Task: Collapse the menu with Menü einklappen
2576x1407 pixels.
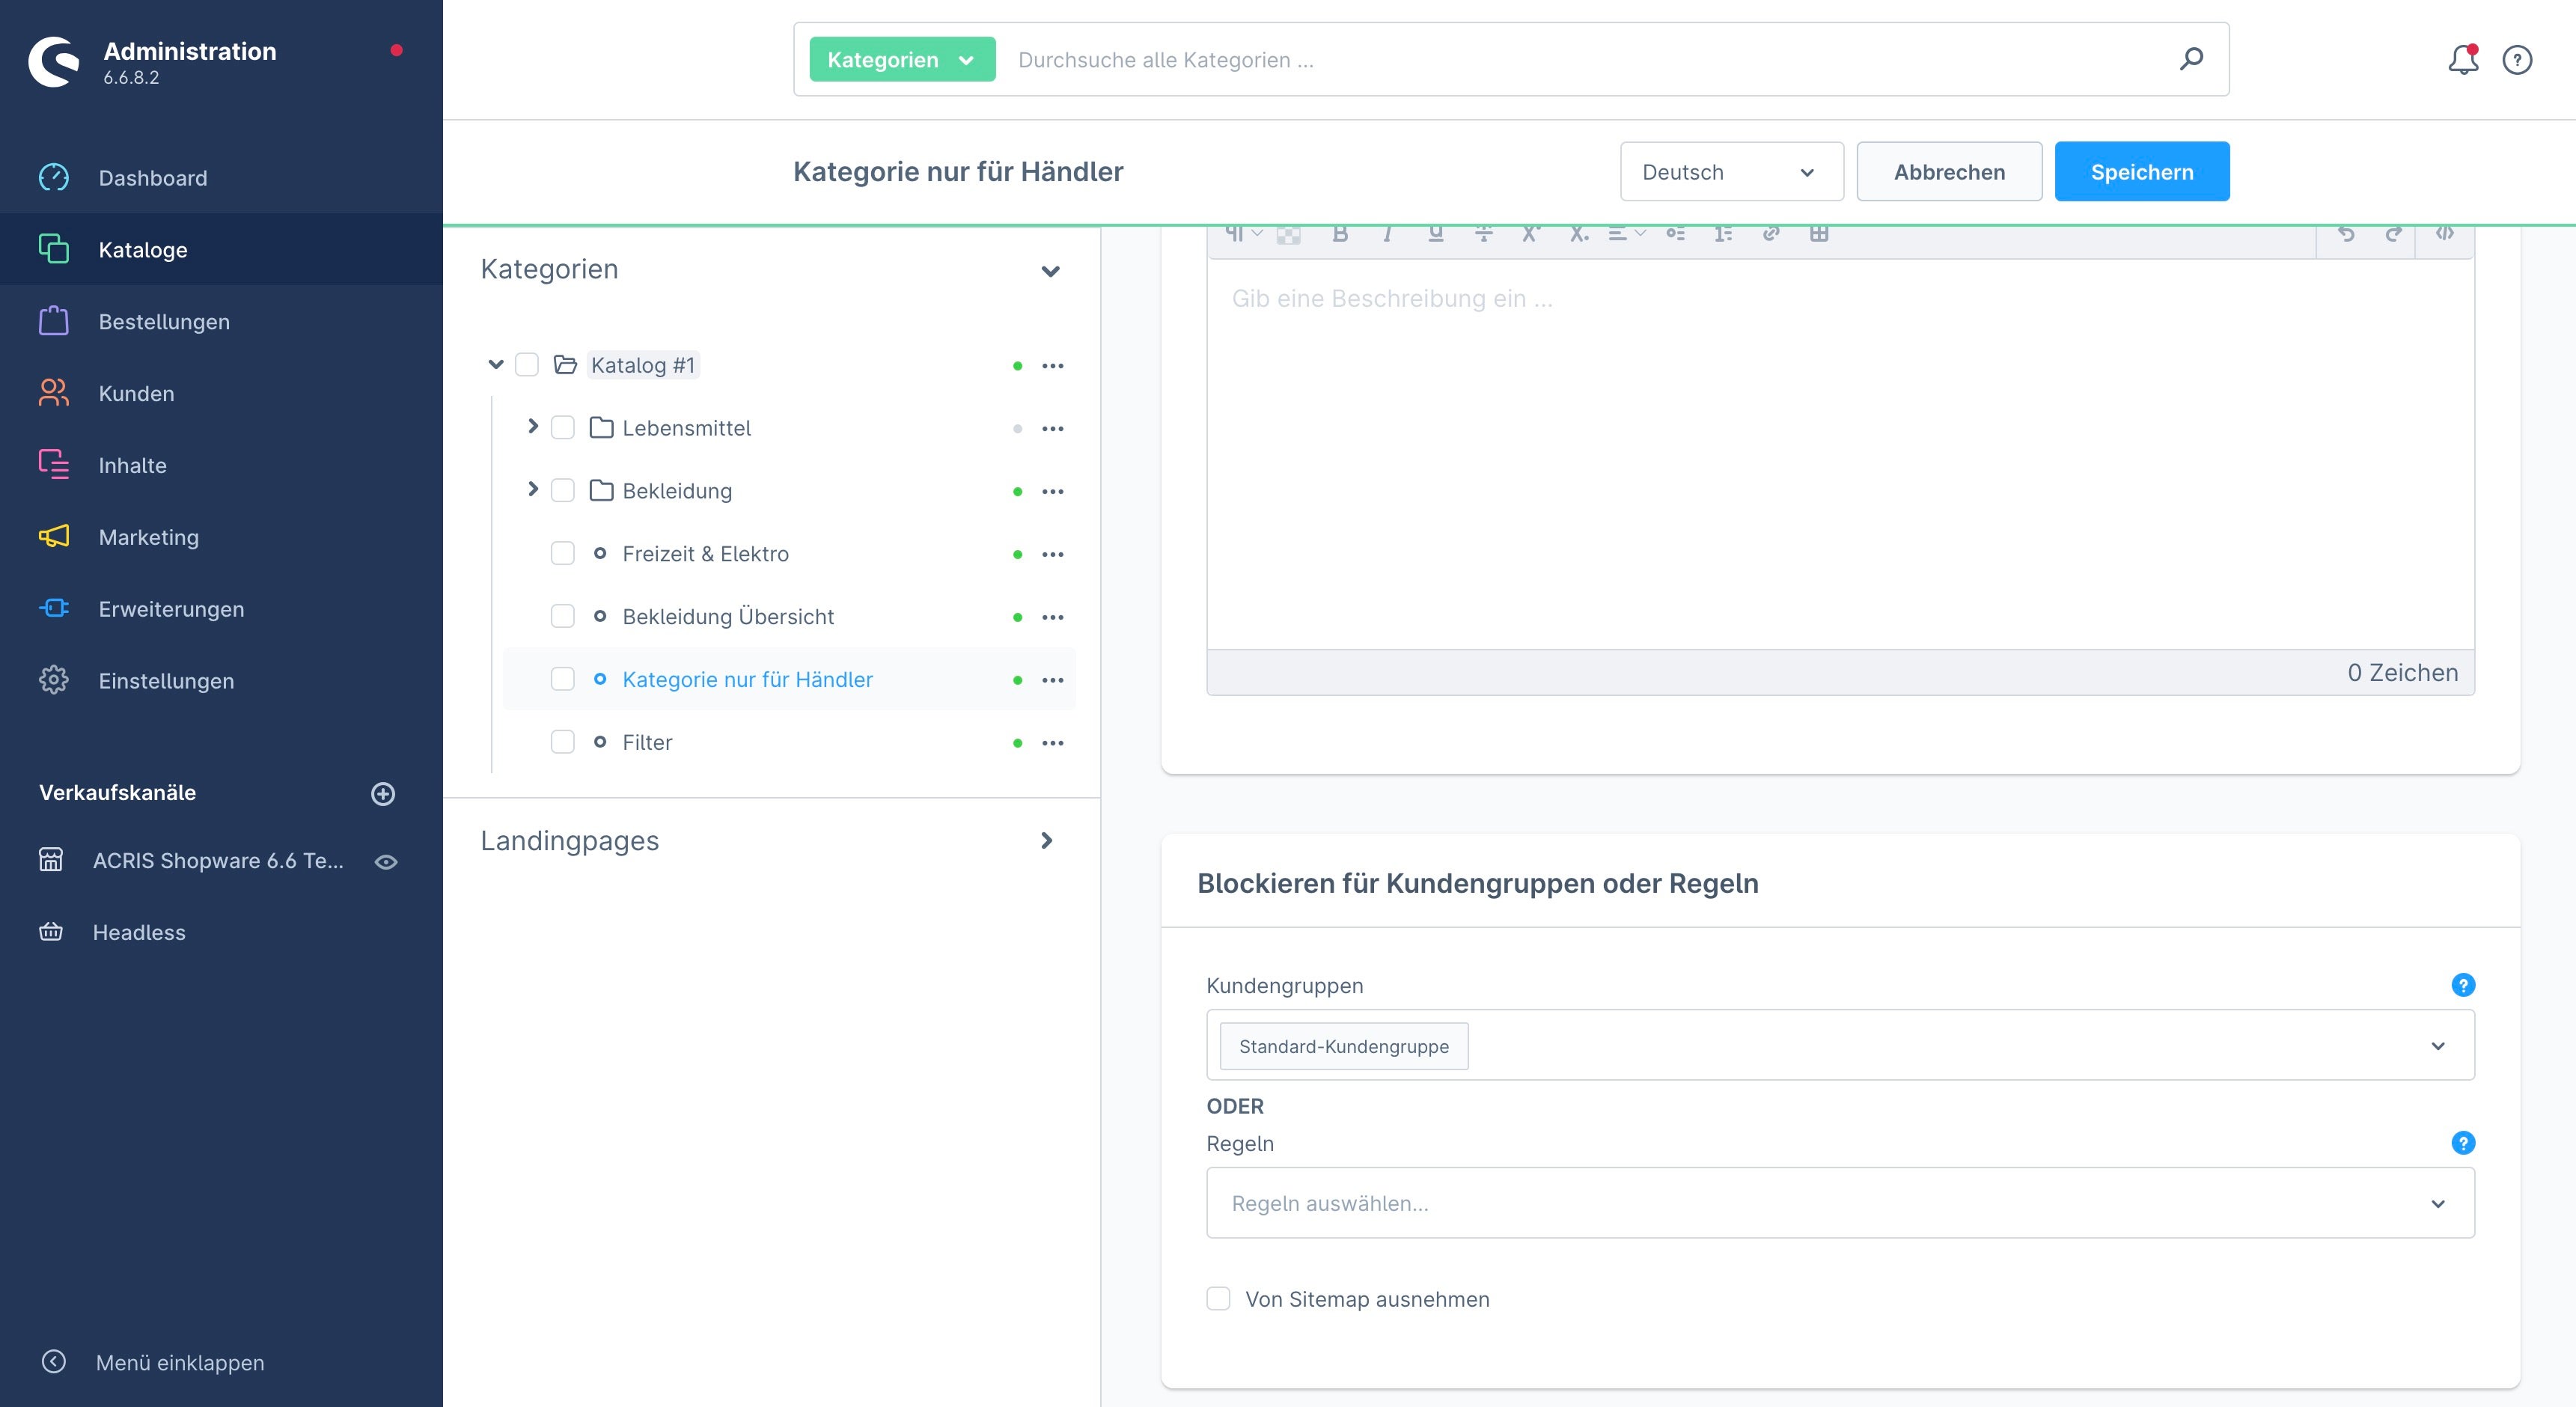Action: coord(180,1363)
